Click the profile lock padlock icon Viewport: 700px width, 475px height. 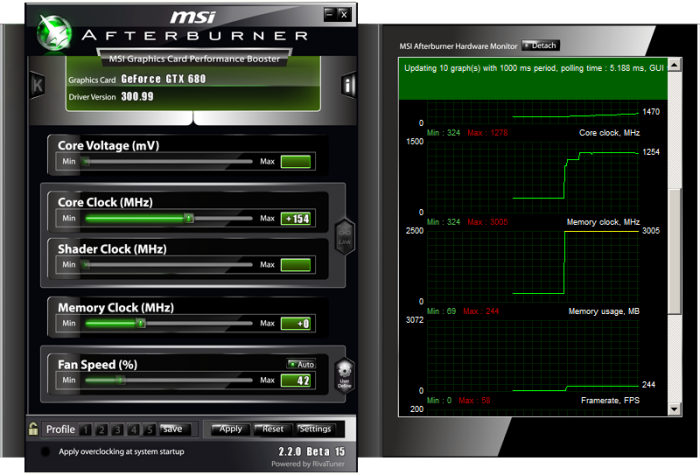coord(33,429)
